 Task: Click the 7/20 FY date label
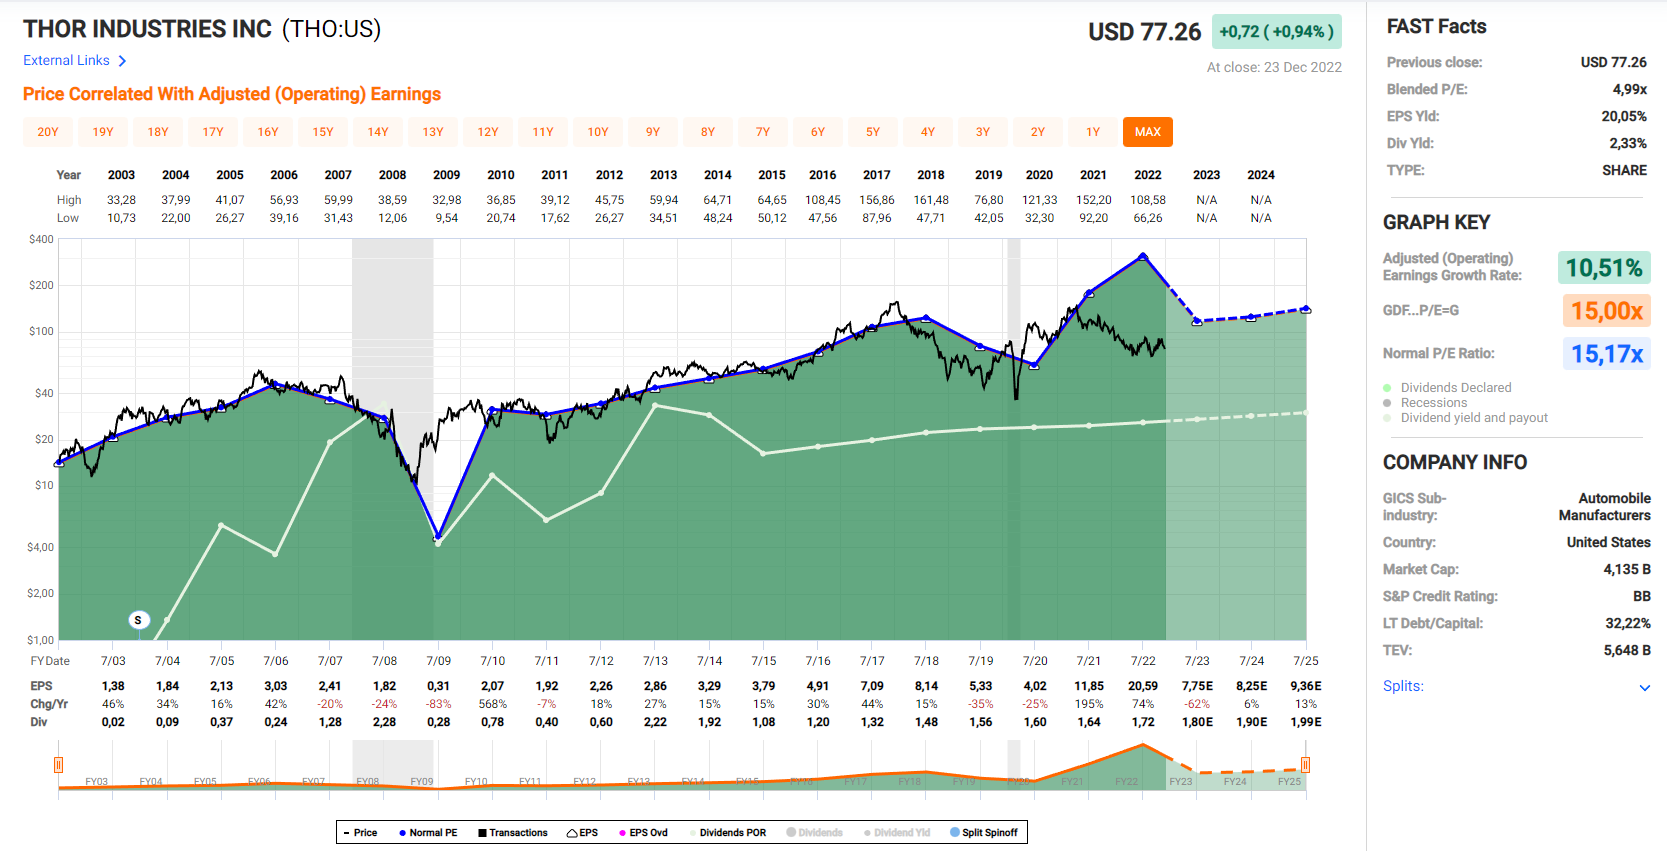[1035, 661]
